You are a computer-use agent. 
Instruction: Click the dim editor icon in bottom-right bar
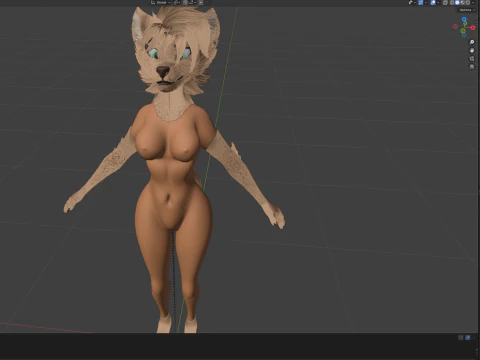[461, 338]
